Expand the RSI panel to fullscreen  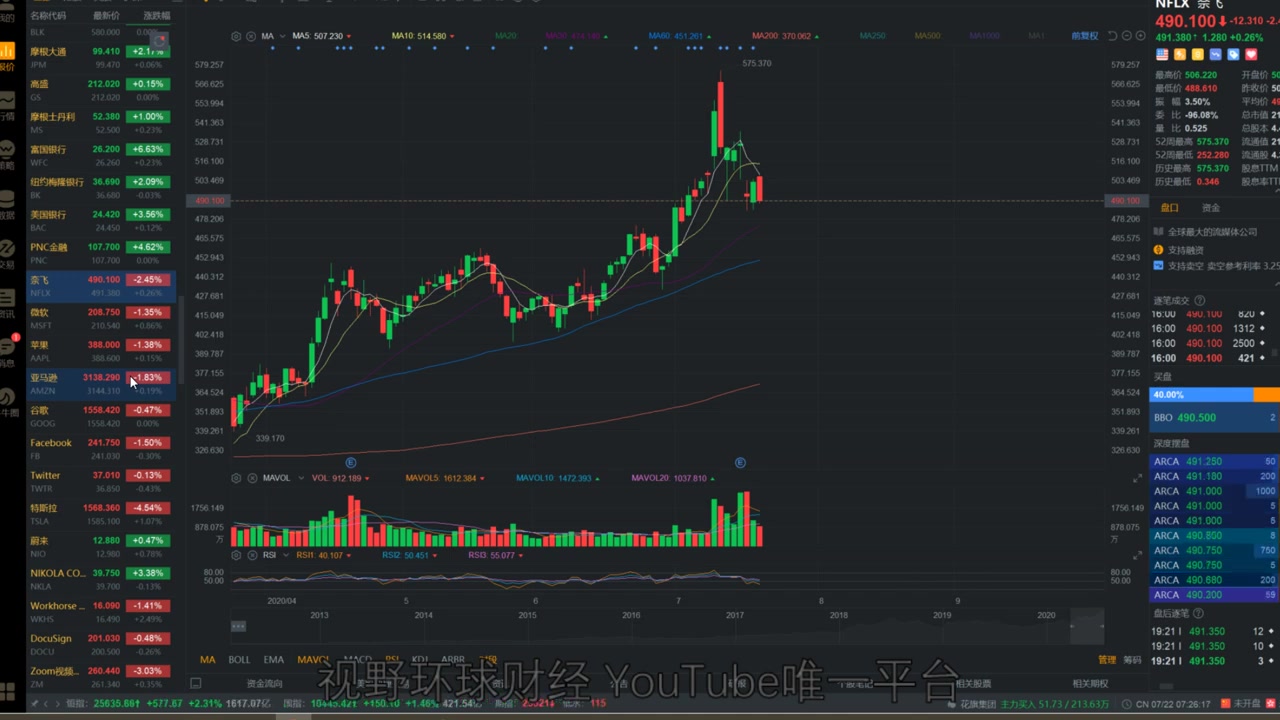[1137, 555]
